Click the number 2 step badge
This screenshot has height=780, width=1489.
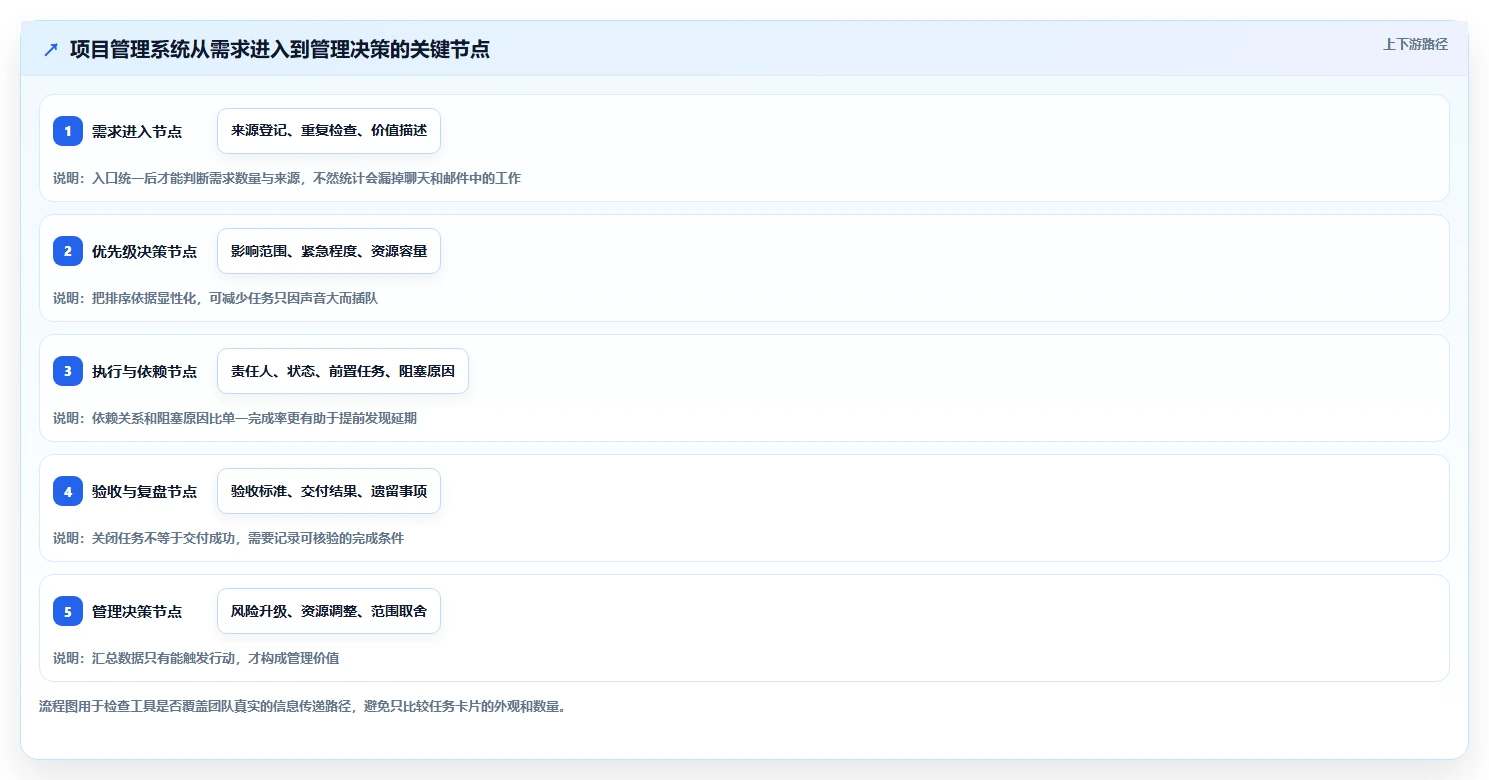click(x=68, y=251)
